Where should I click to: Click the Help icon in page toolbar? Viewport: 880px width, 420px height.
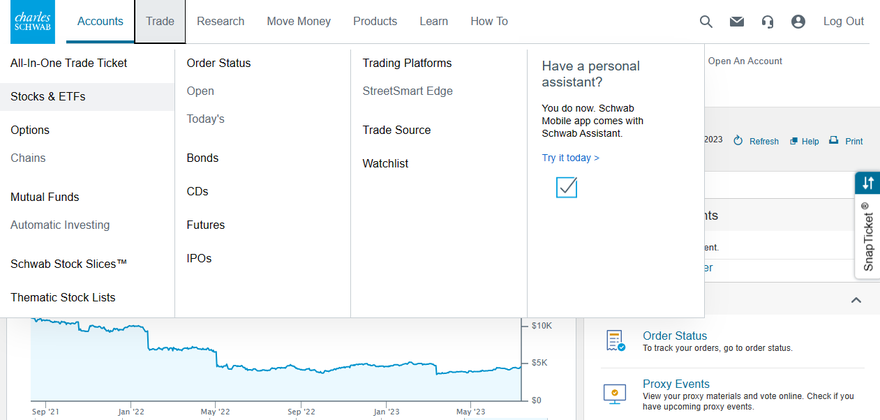794,141
